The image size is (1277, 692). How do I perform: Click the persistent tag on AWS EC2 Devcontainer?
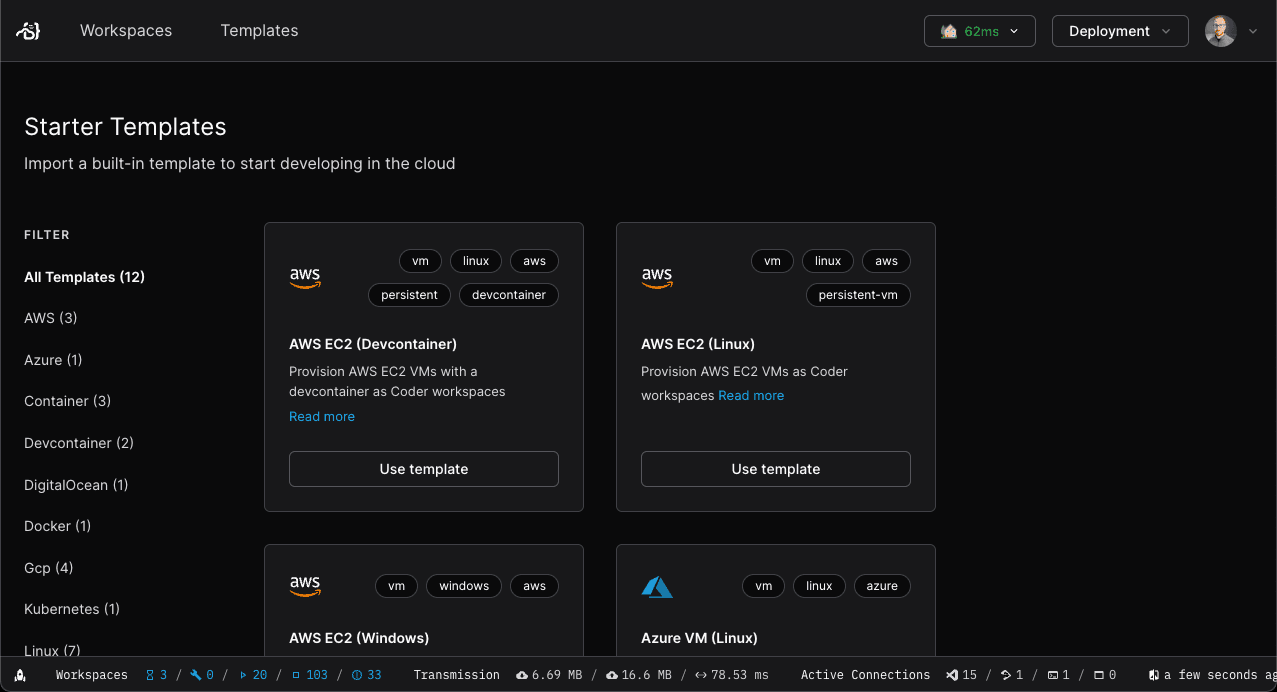point(410,295)
